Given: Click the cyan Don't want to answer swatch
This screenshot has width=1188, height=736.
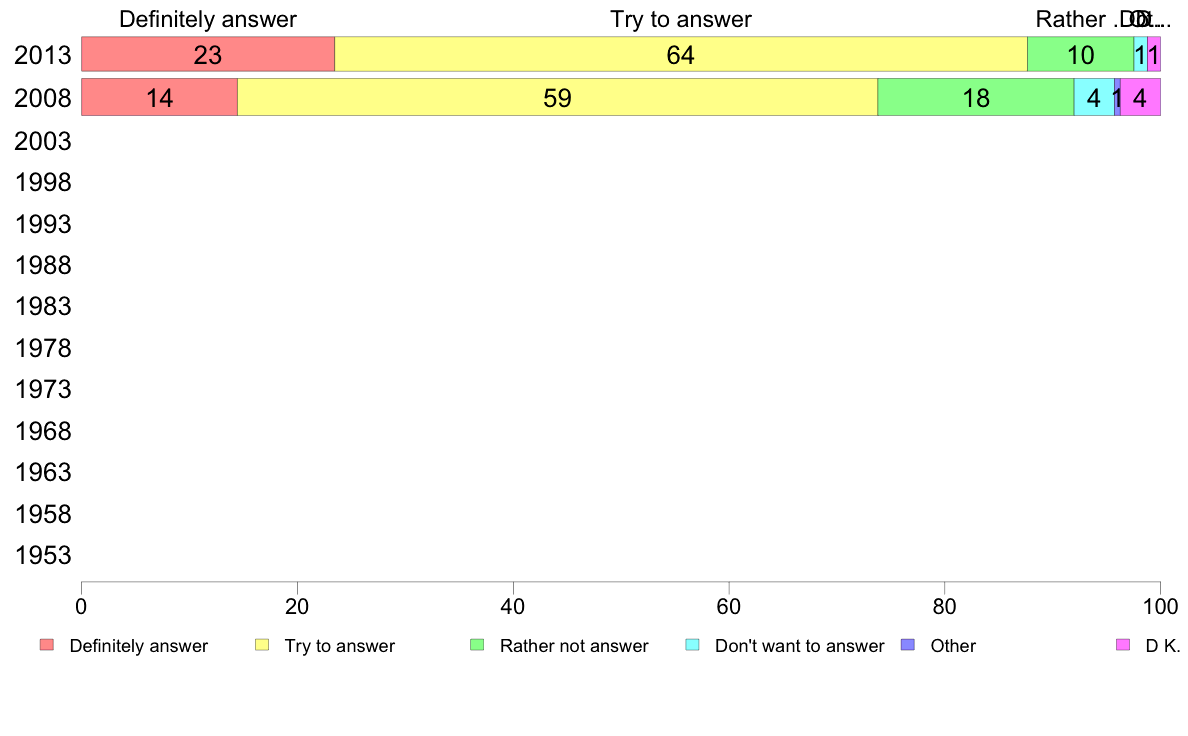Looking at the screenshot, I should coord(692,645).
